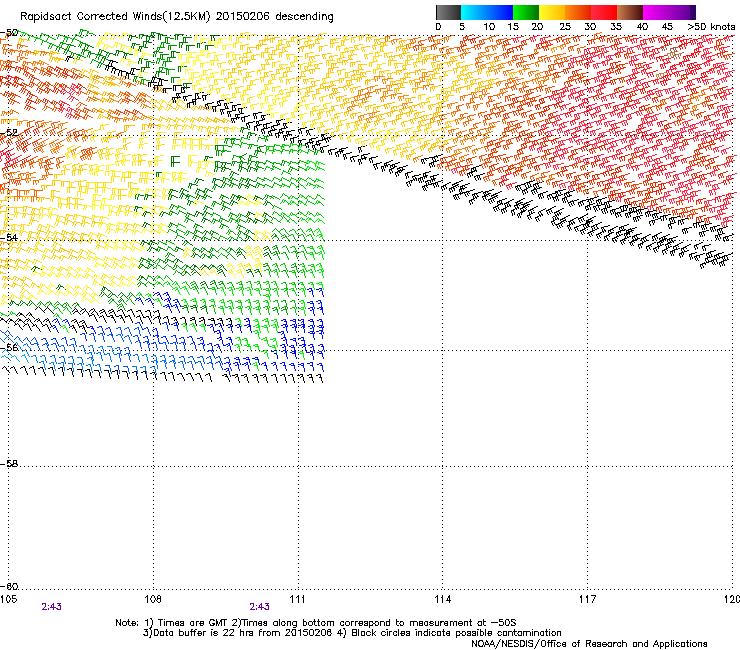740x650 pixels.
Task: Click the green 15-20 knots color band
Action: click(x=526, y=12)
